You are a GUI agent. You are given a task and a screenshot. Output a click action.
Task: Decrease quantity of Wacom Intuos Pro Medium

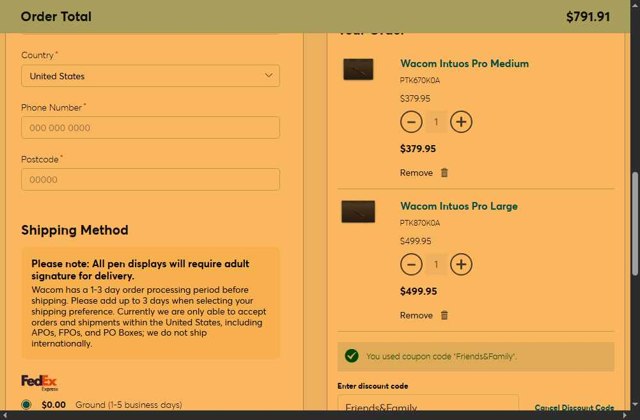(411, 122)
